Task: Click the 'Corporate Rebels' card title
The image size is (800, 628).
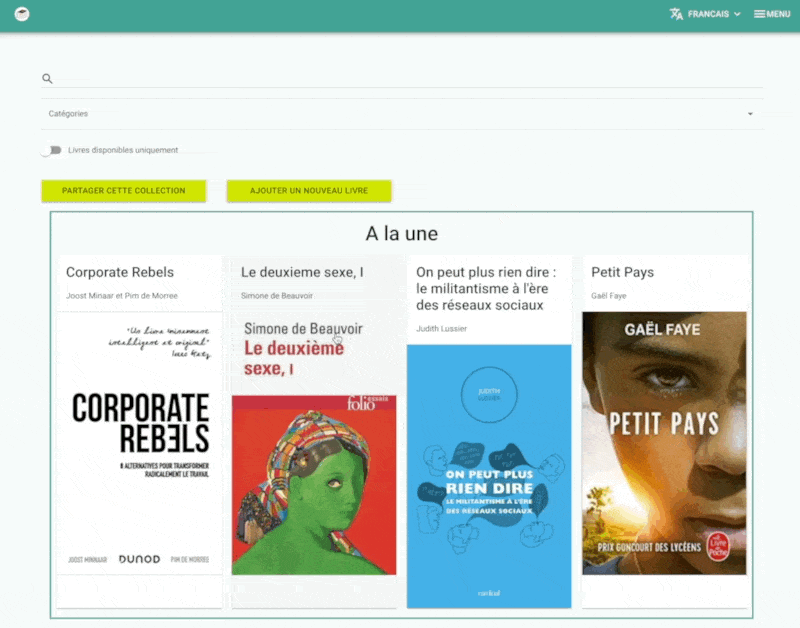Action: (x=120, y=272)
